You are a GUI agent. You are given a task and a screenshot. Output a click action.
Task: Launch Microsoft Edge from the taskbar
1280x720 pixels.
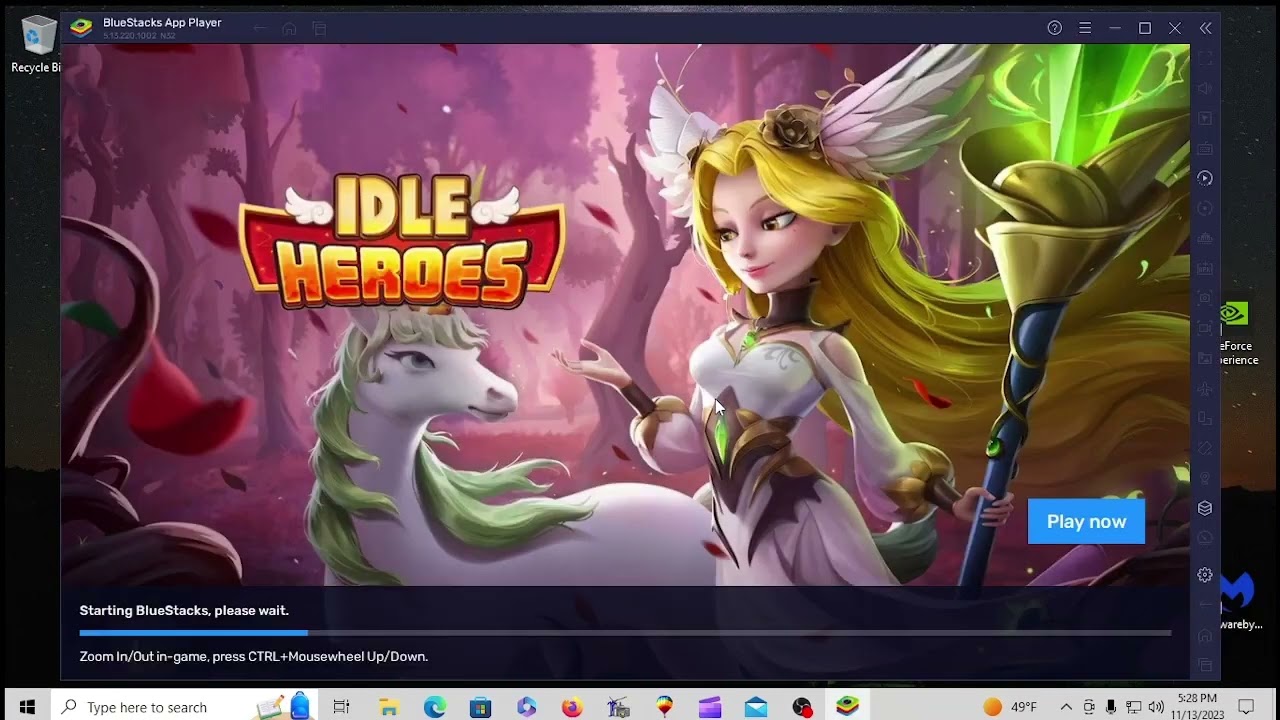tap(434, 707)
